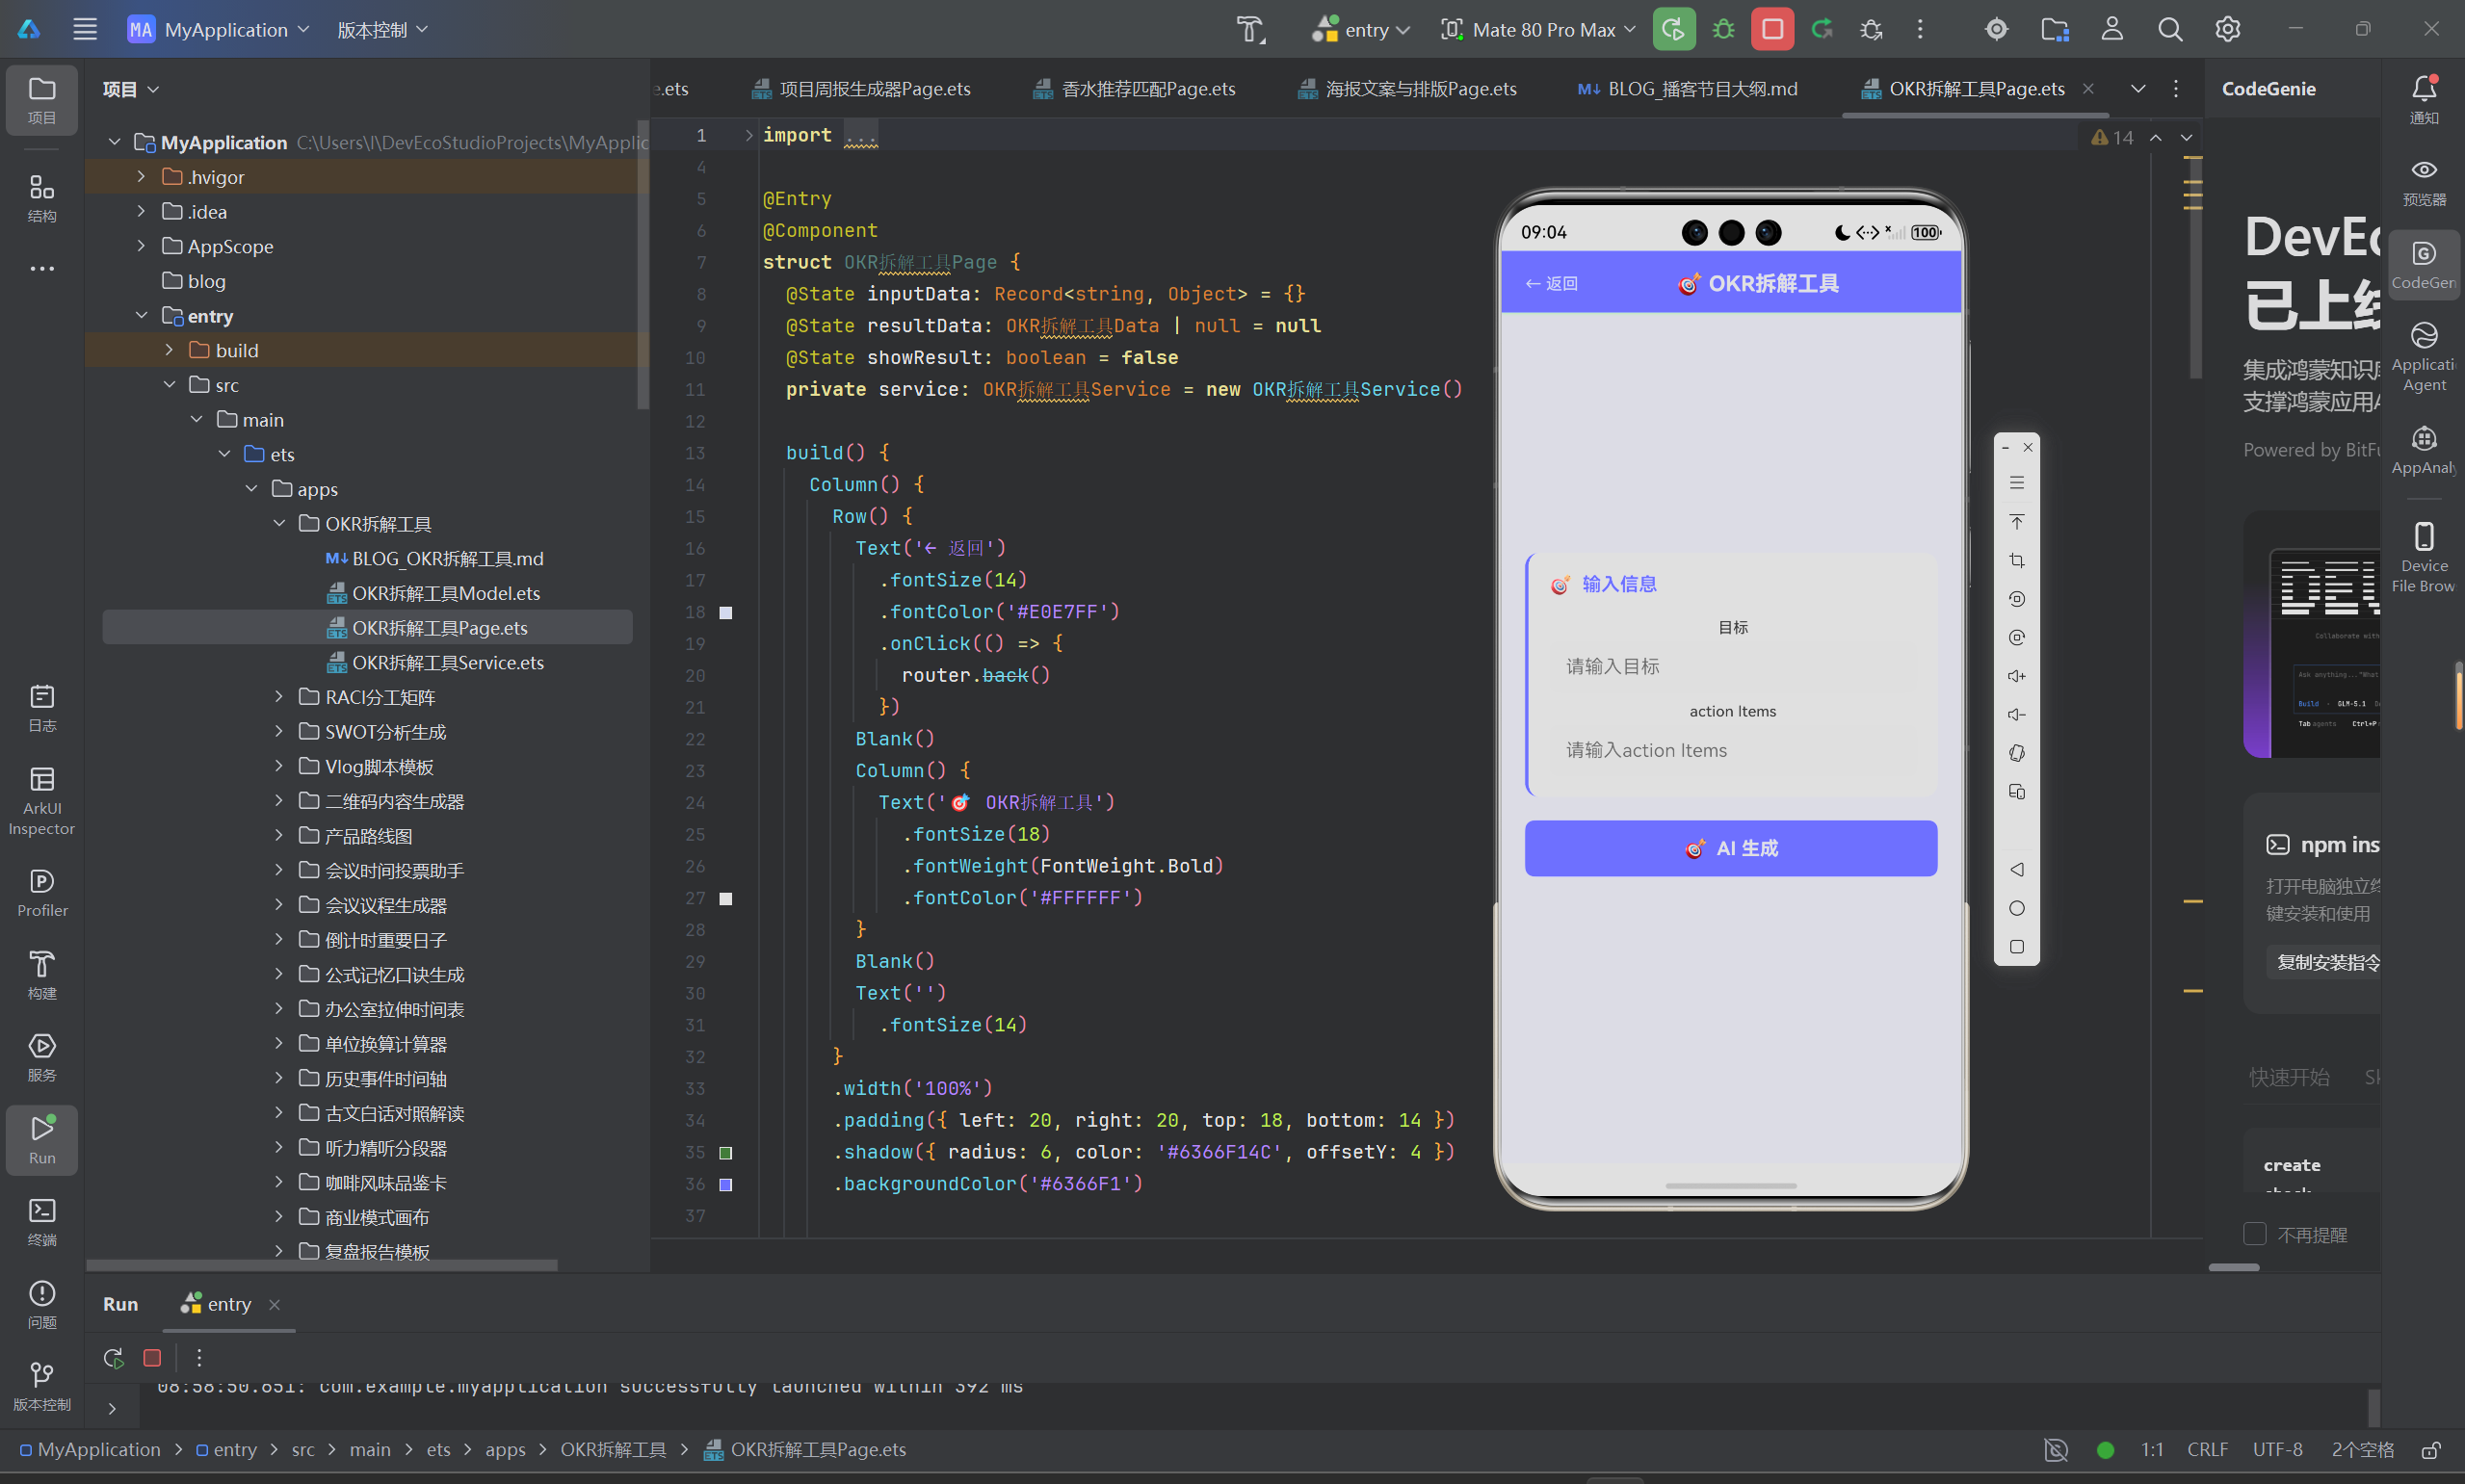Start debugging with the bug icon
The height and width of the screenshot is (1484, 2465).
(x=1723, y=29)
